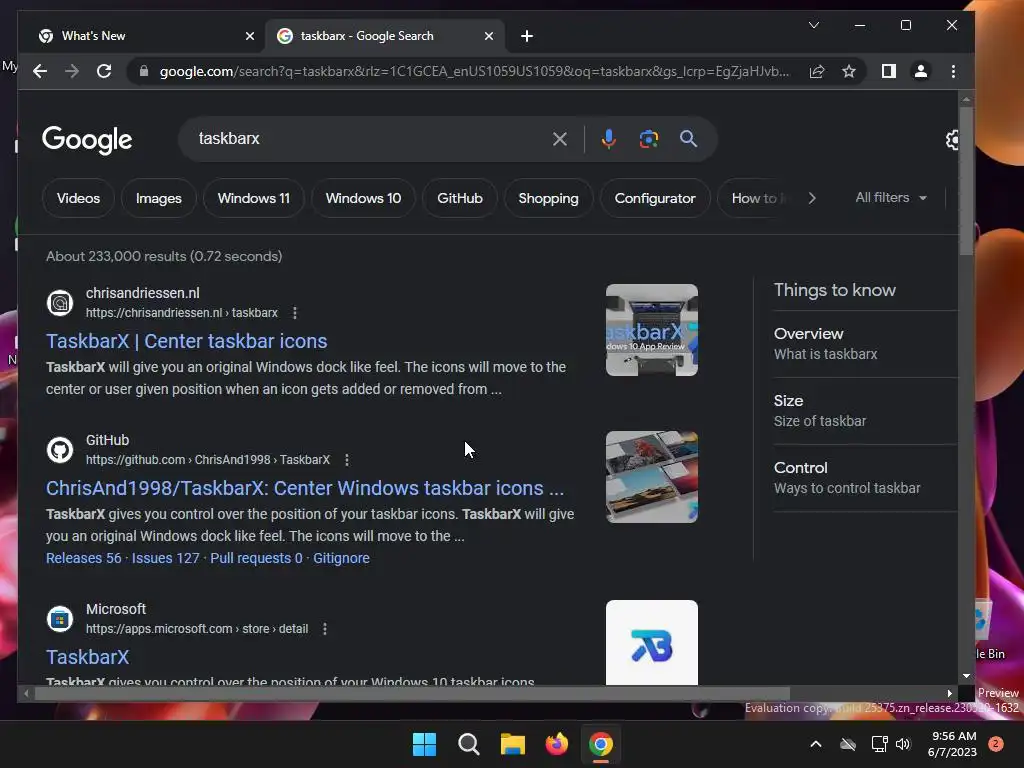Screen dimensions: 1024x768
Task: Open Issues 127 sublink
Action: pyautogui.click(x=165, y=558)
